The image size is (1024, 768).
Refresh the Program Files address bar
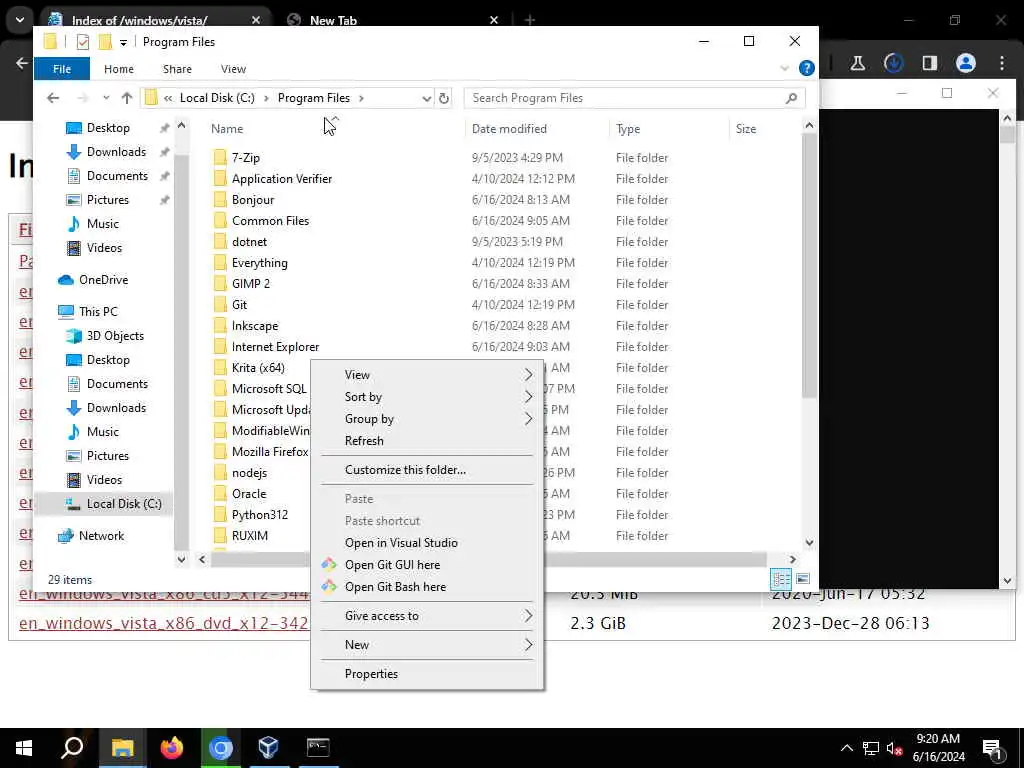click(x=444, y=98)
